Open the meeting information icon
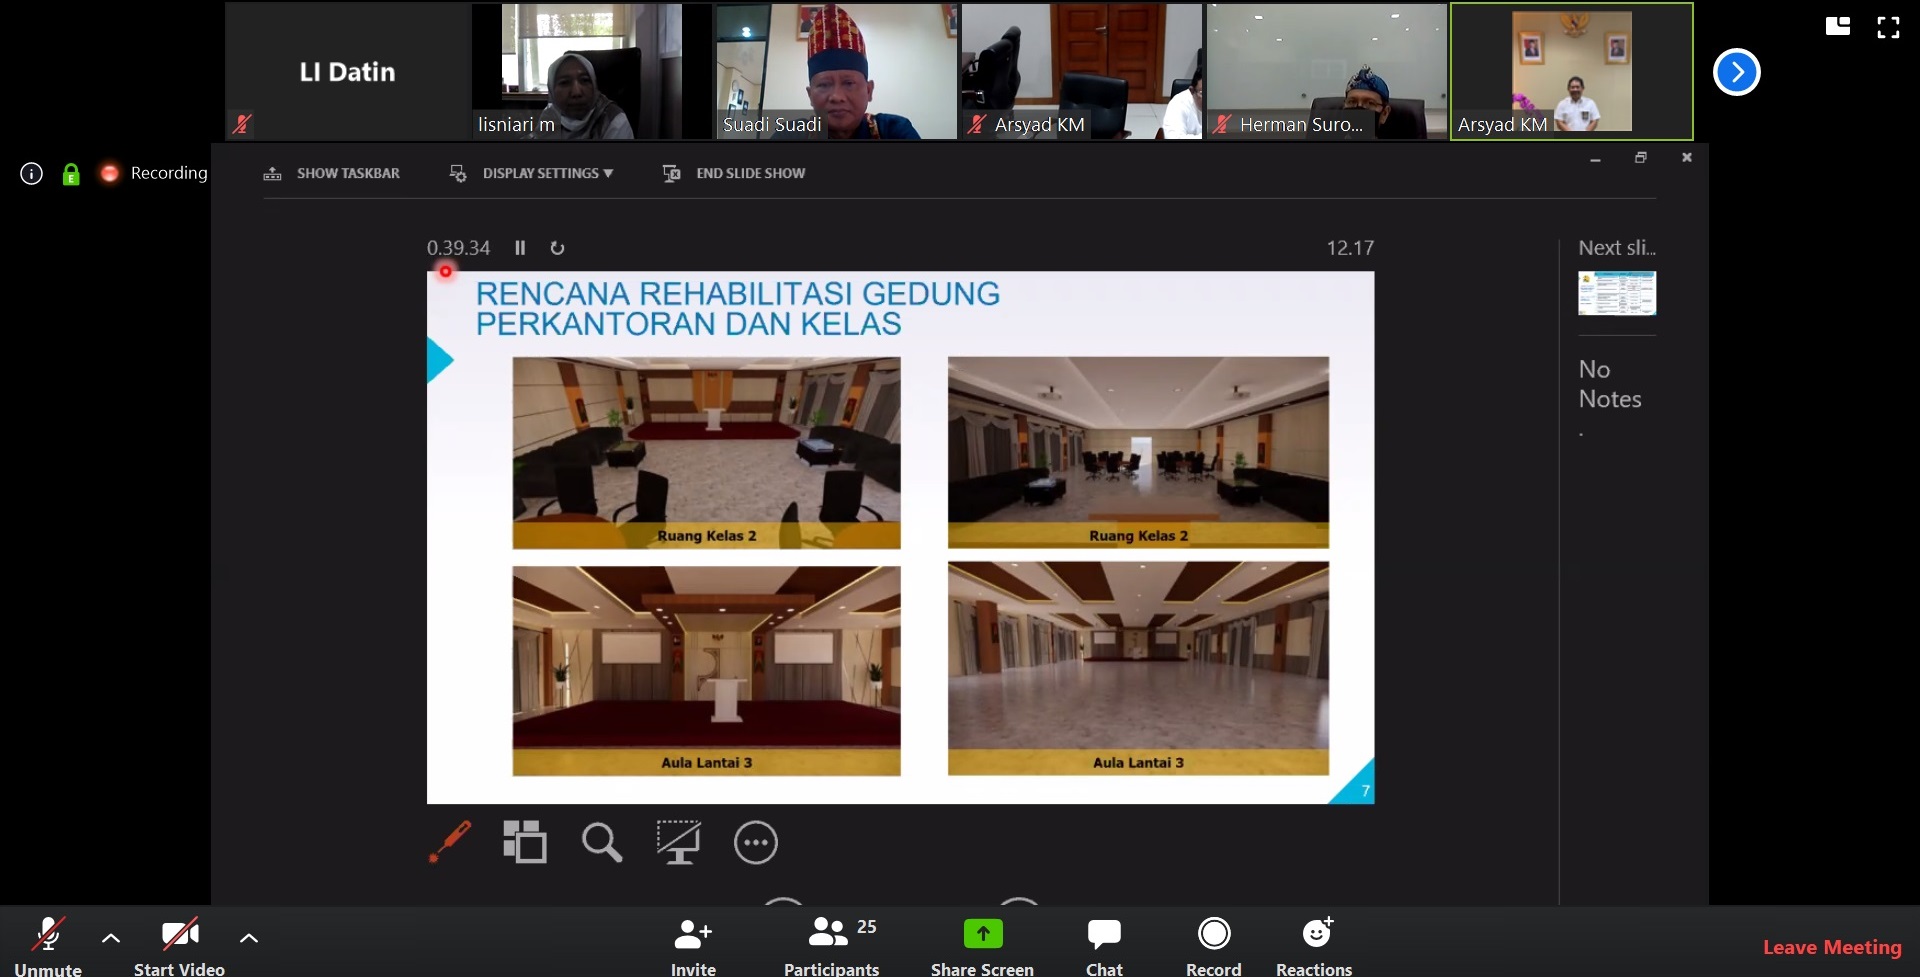 pos(32,174)
